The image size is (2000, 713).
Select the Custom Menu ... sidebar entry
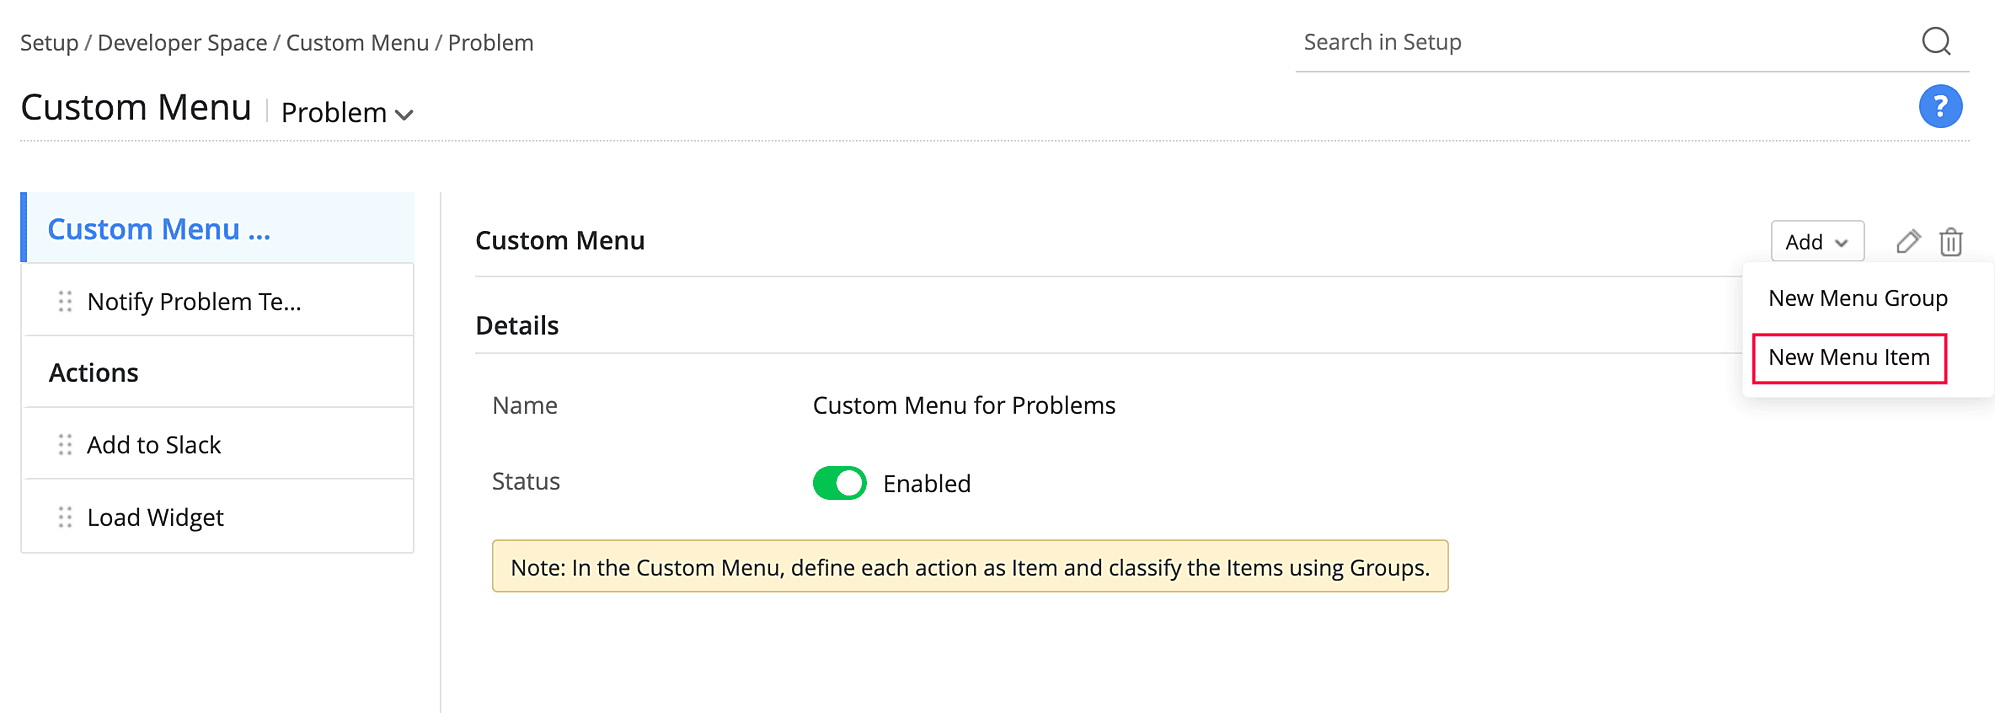coord(159,229)
